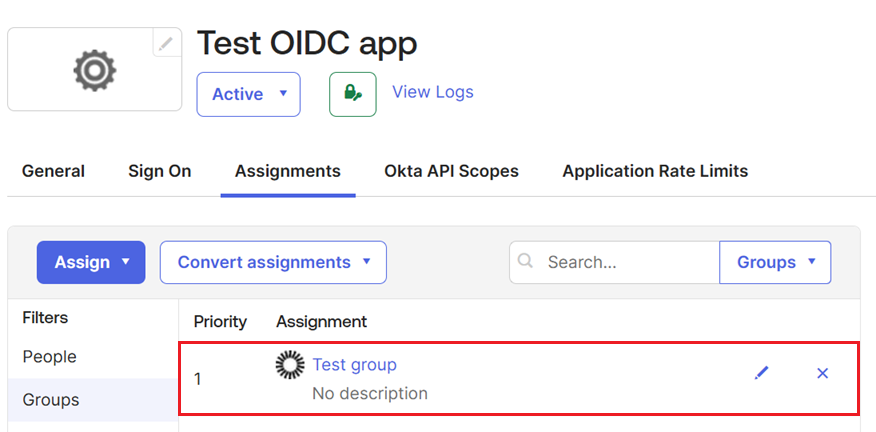Select the Groups filter in sidebar
The height and width of the screenshot is (432, 876).
click(51, 400)
